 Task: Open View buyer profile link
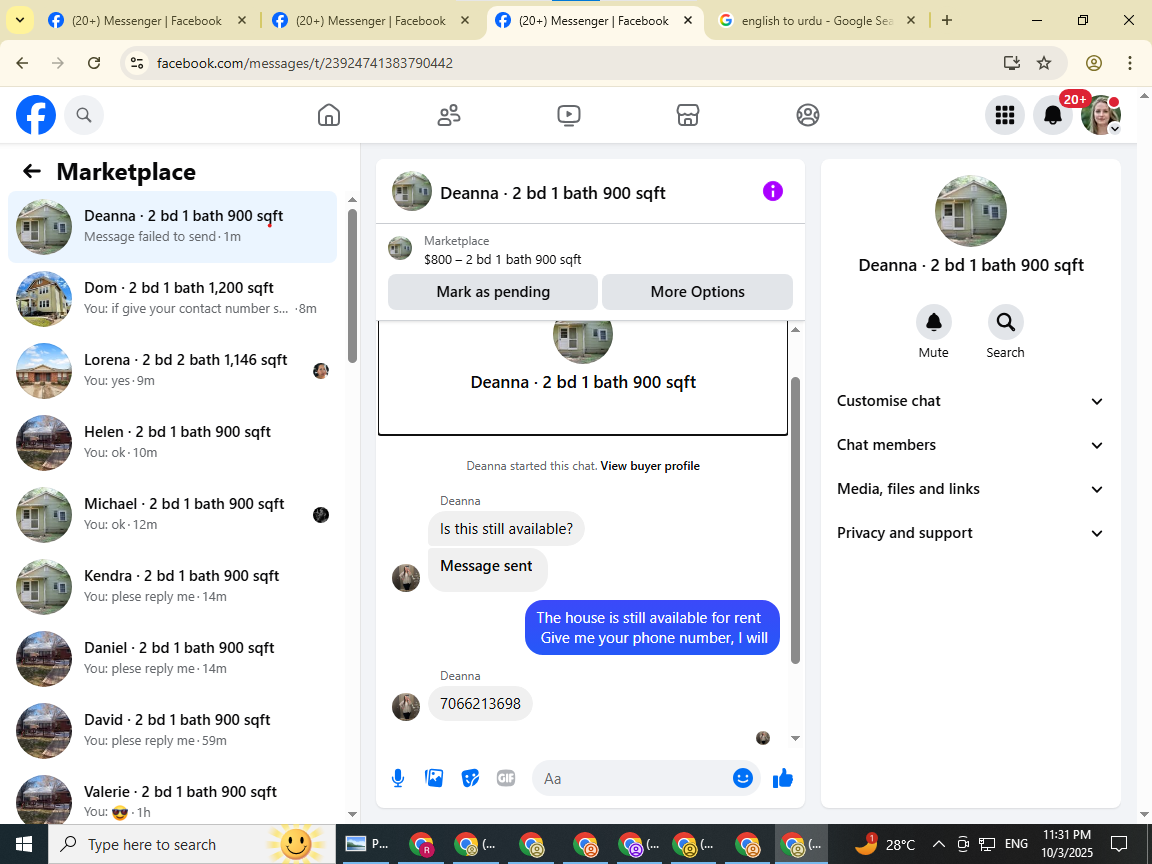tap(650, 466)
